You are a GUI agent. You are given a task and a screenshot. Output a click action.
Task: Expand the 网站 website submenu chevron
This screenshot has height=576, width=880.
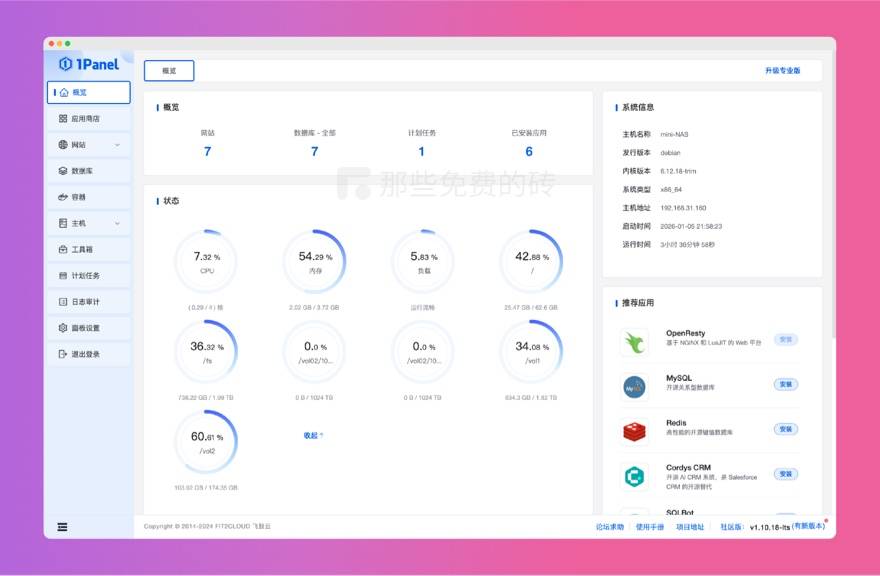[117, 145]
